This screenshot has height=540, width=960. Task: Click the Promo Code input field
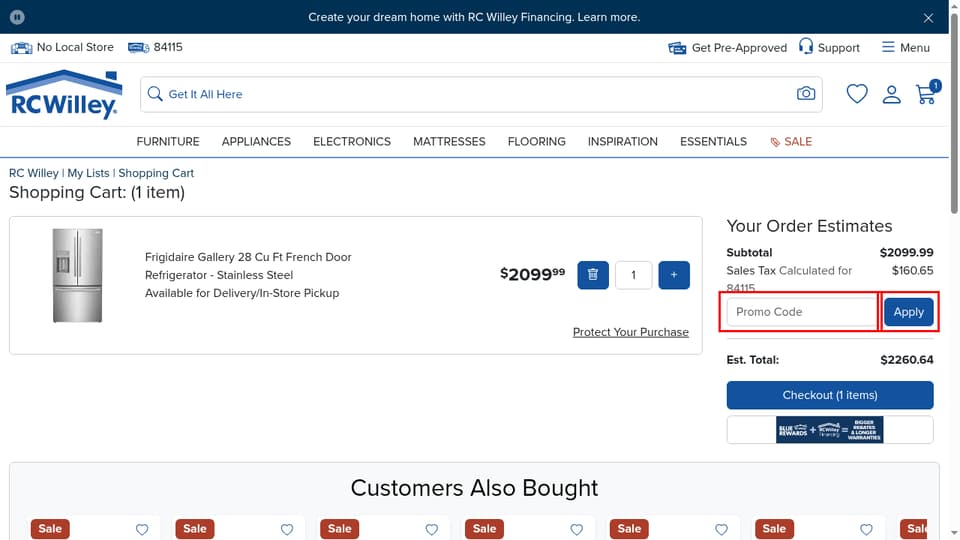[x=802, y=312]
